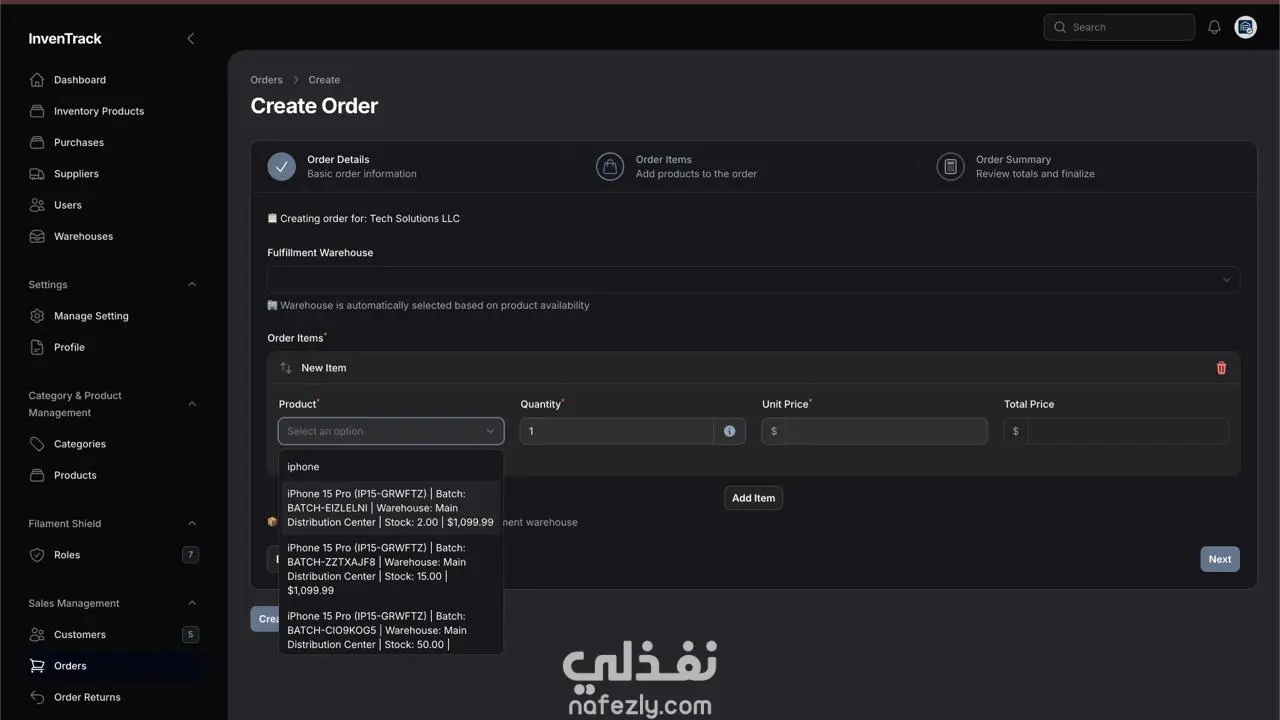The image size is (1280, 720).
Task: Open the Fulfillment Warehouse dropdown
Action: click(753, 280)
